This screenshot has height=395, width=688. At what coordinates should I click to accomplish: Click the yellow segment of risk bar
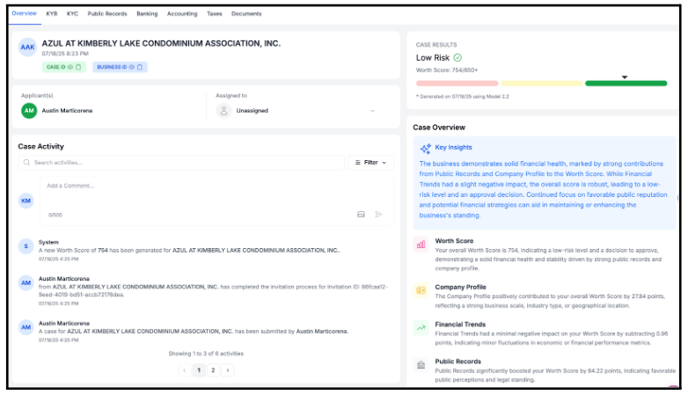coord(541,83)
